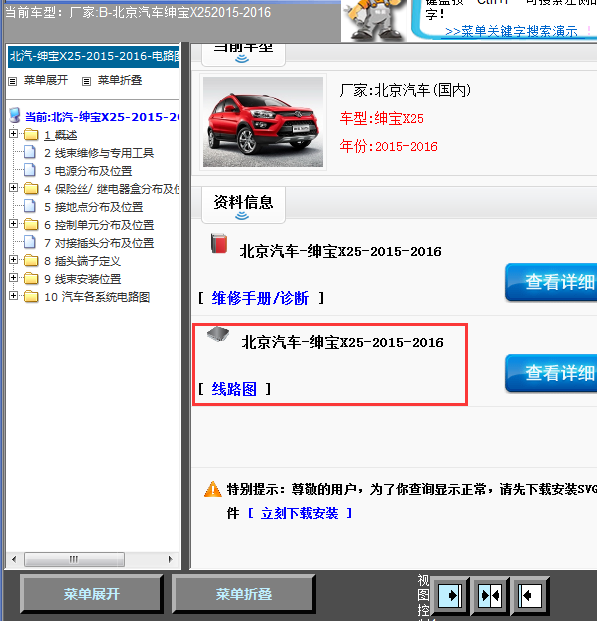Collapse the 当前车型 section tab
597x621 pixels.
[x=243, y=54]
